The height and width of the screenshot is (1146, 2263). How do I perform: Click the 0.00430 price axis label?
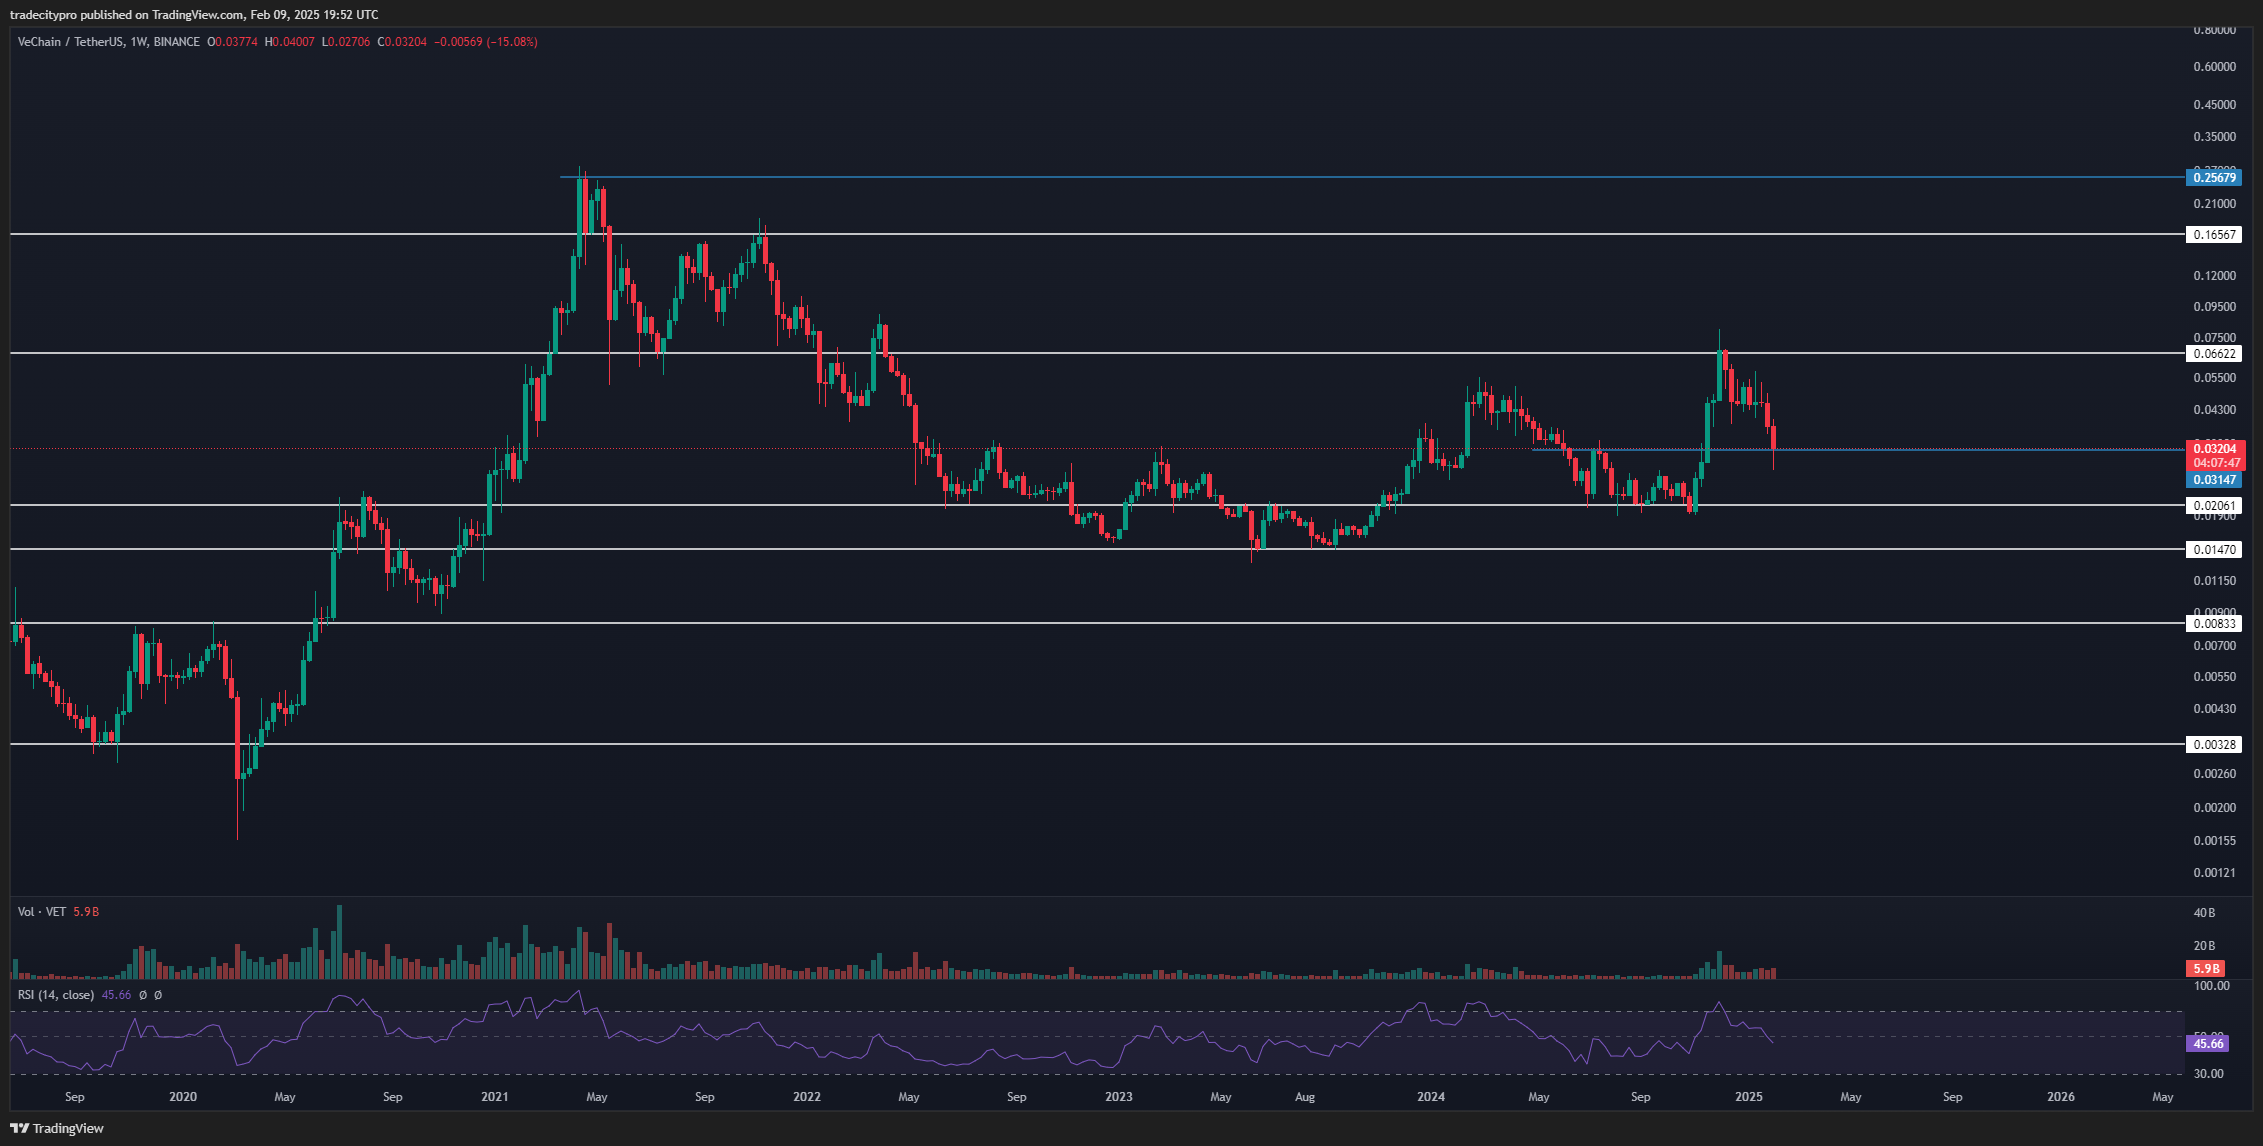pyautogui.click(x=2213, y=709)
